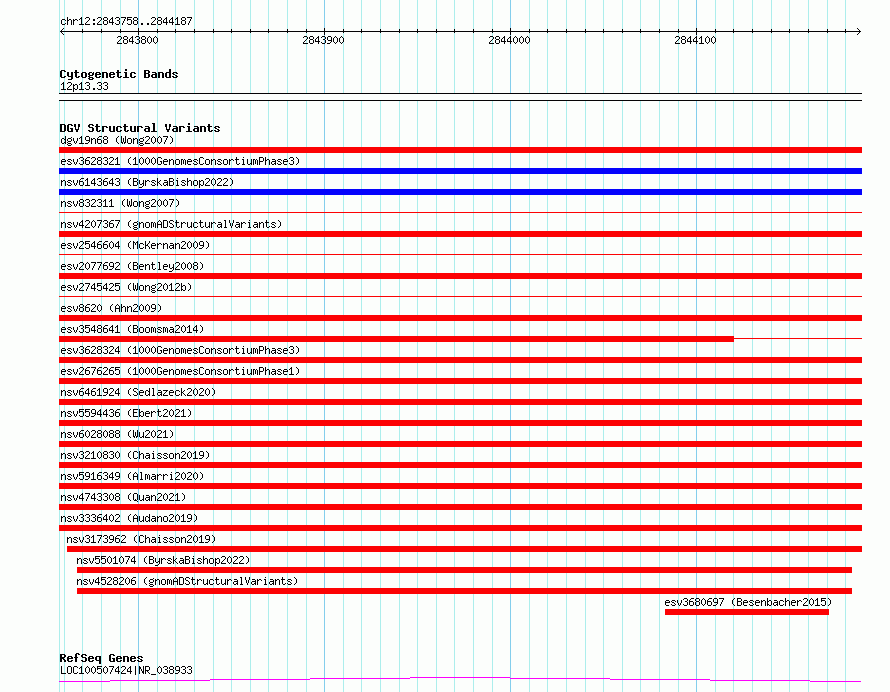Open nsv6028088 (Wu2021) variant entry
890x692 pixels.
(117, 434)
